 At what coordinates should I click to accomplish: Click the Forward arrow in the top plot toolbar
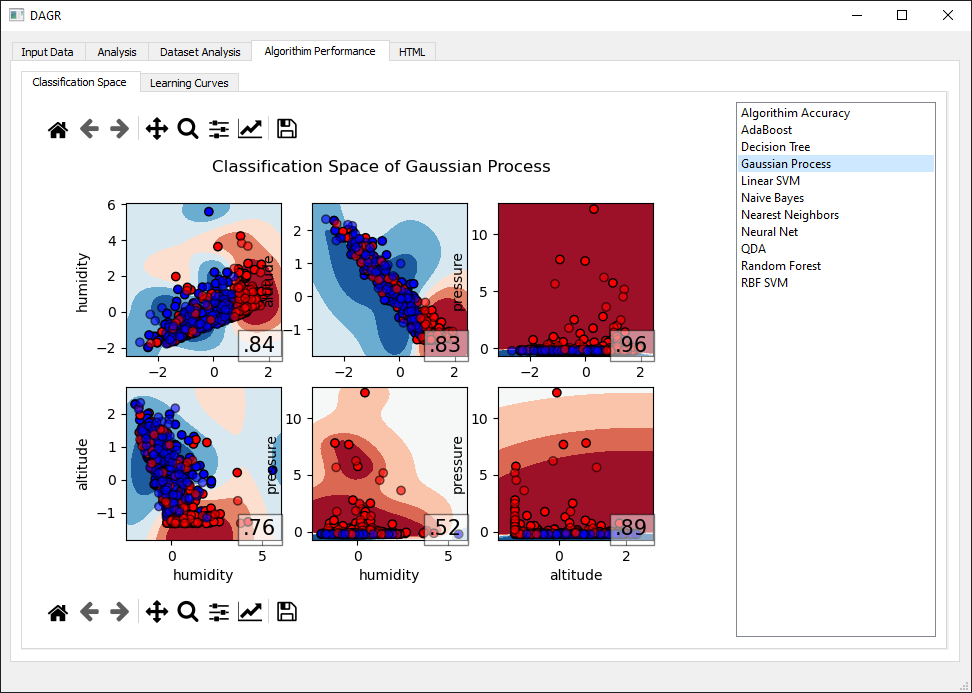[119, 129]
